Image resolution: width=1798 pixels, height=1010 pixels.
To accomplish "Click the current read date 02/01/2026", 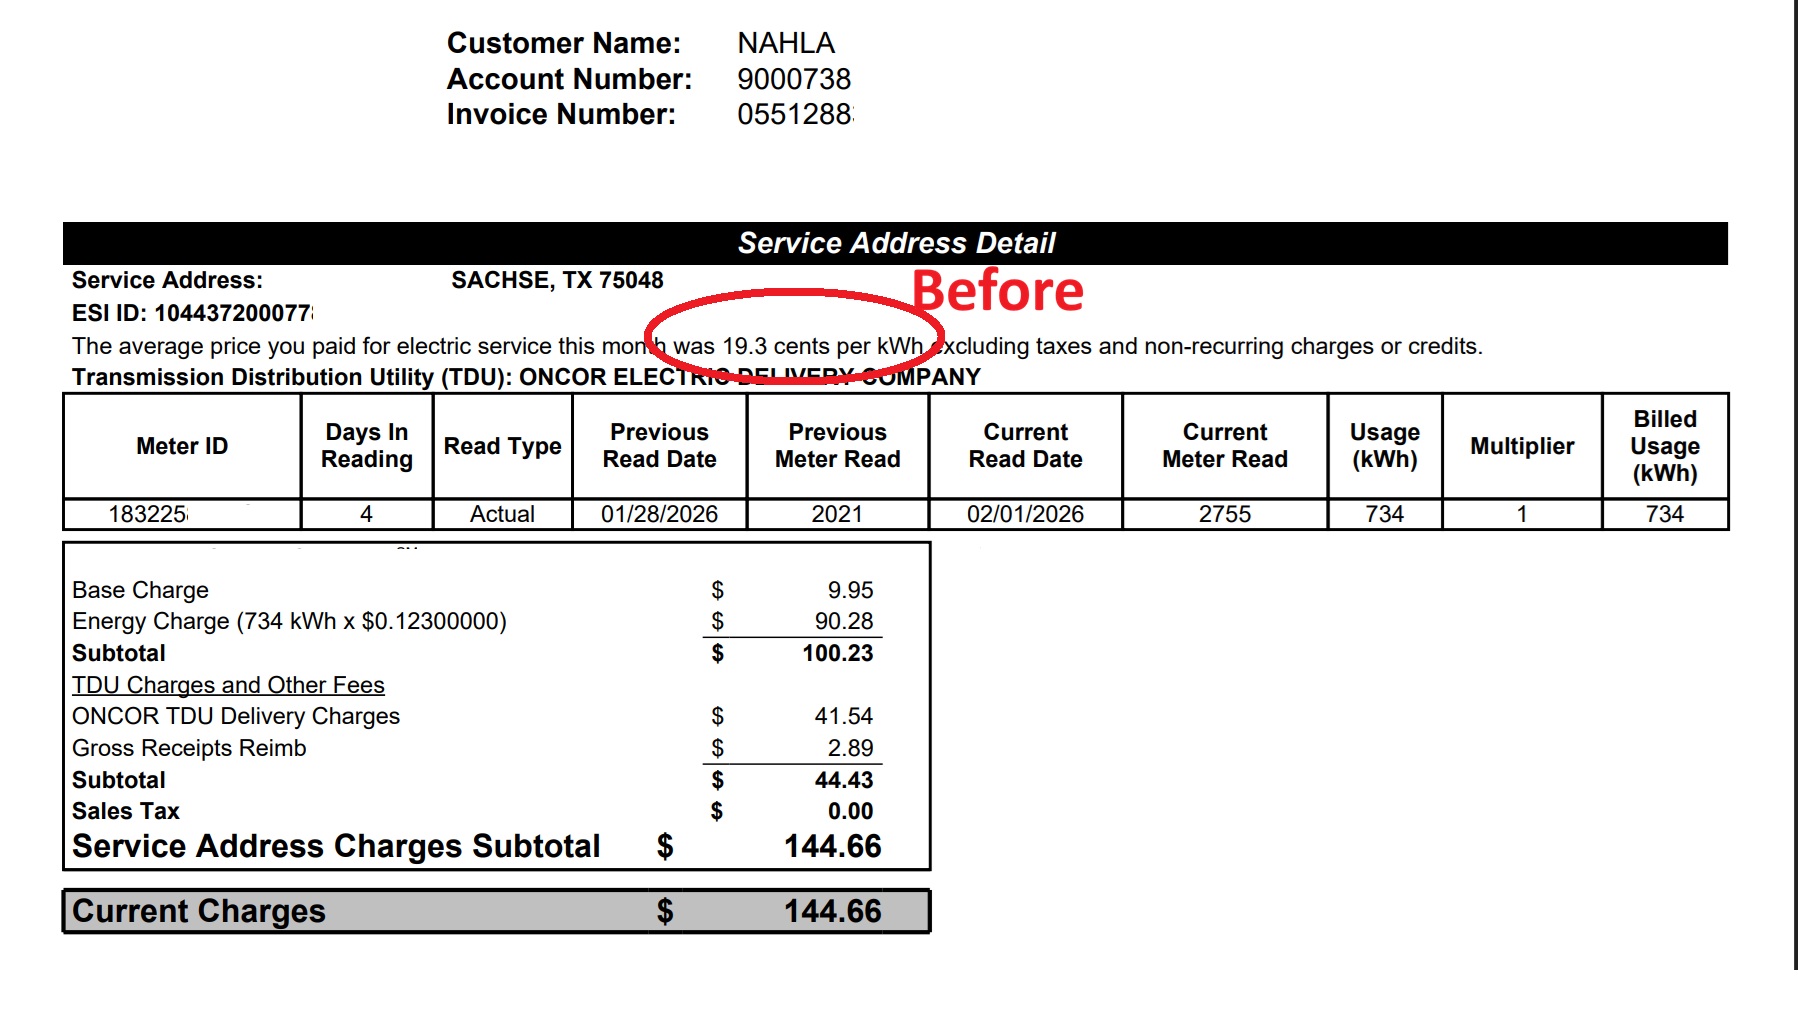I will coord(1025,514).
